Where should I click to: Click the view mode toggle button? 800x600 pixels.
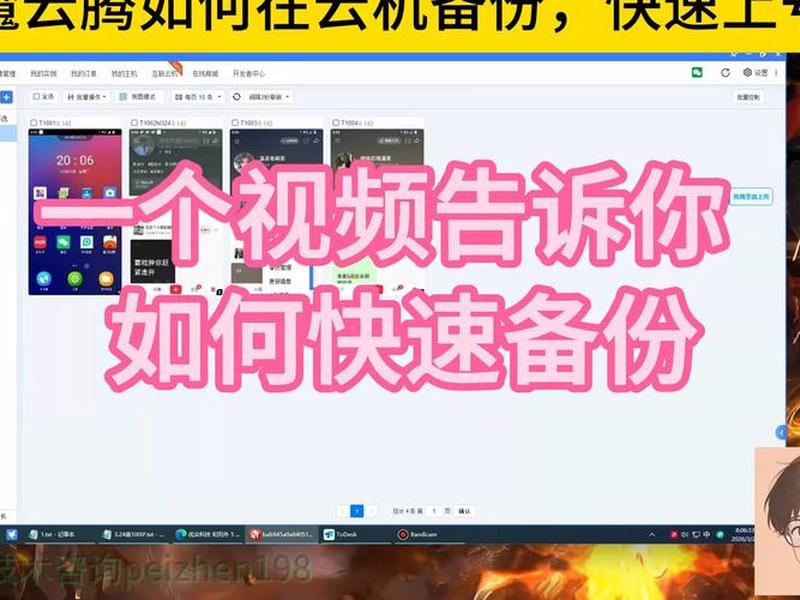click(x=138, y=96)
